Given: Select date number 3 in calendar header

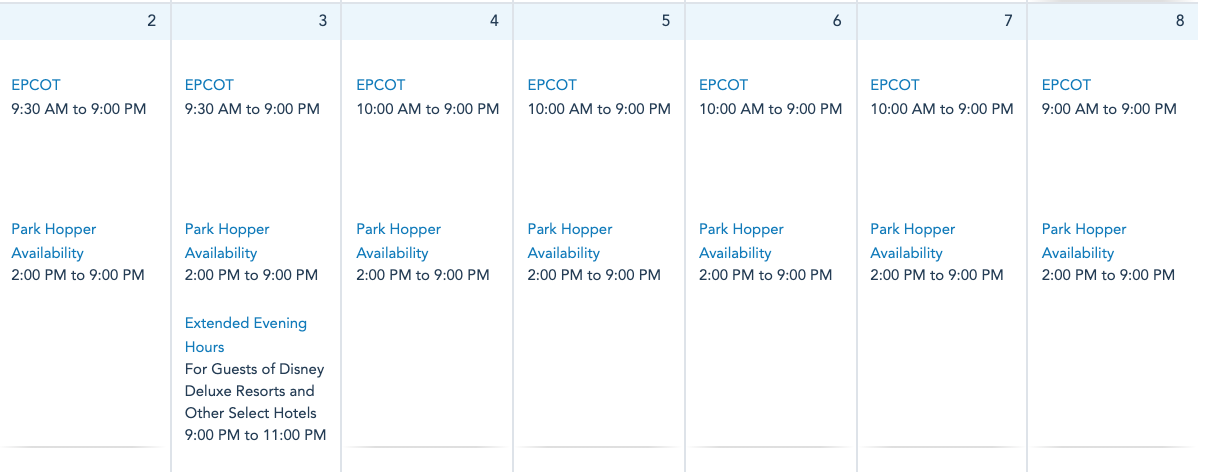Looking at the screenshot, I should point(322,20).
